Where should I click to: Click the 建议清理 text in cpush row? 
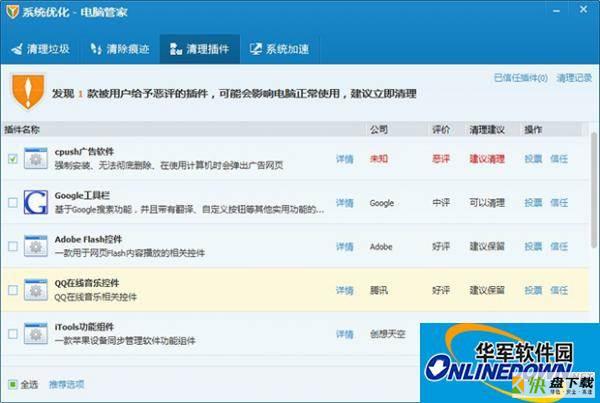[x=487, y=159]
